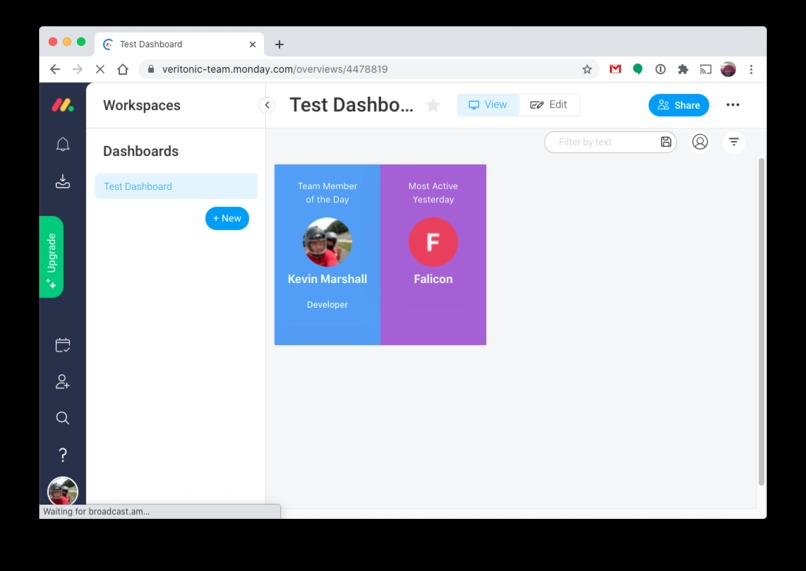Viewport: 806px width, 571px height.
Task: Click Most Active Yesterday title
Action: point(433,193)
